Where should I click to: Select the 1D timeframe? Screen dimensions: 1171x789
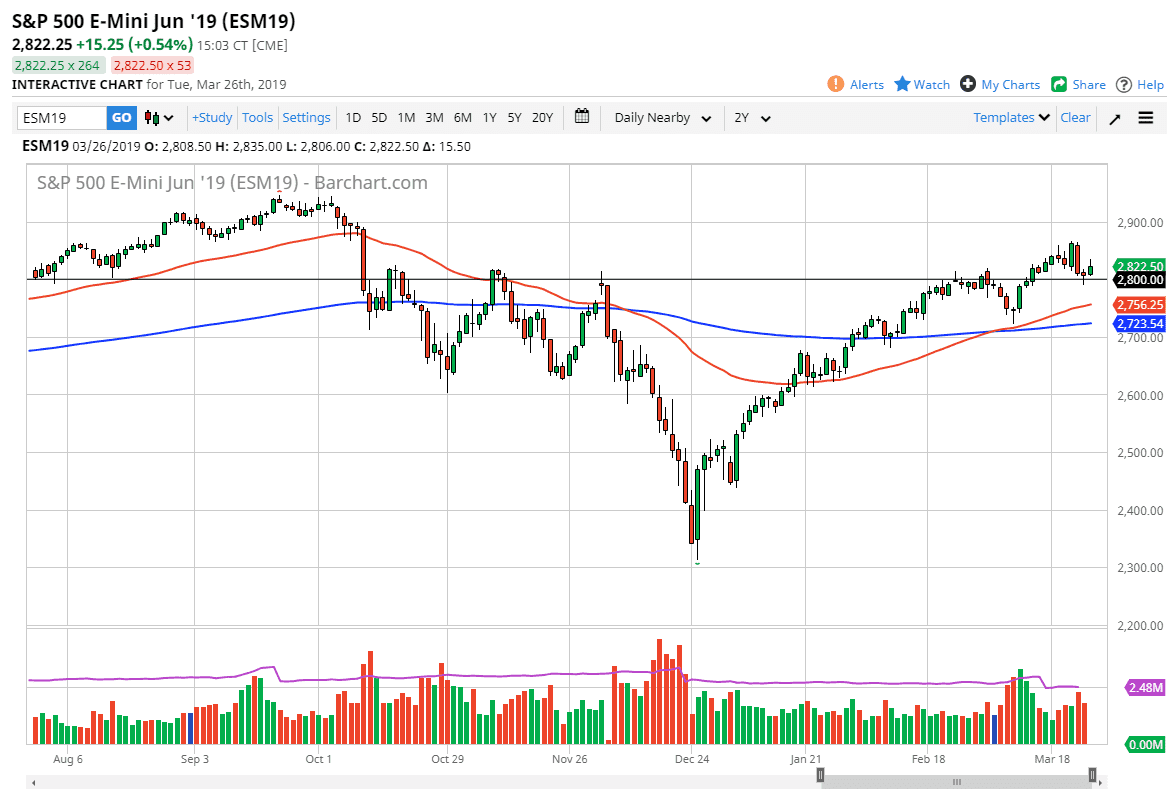(353, 118)
